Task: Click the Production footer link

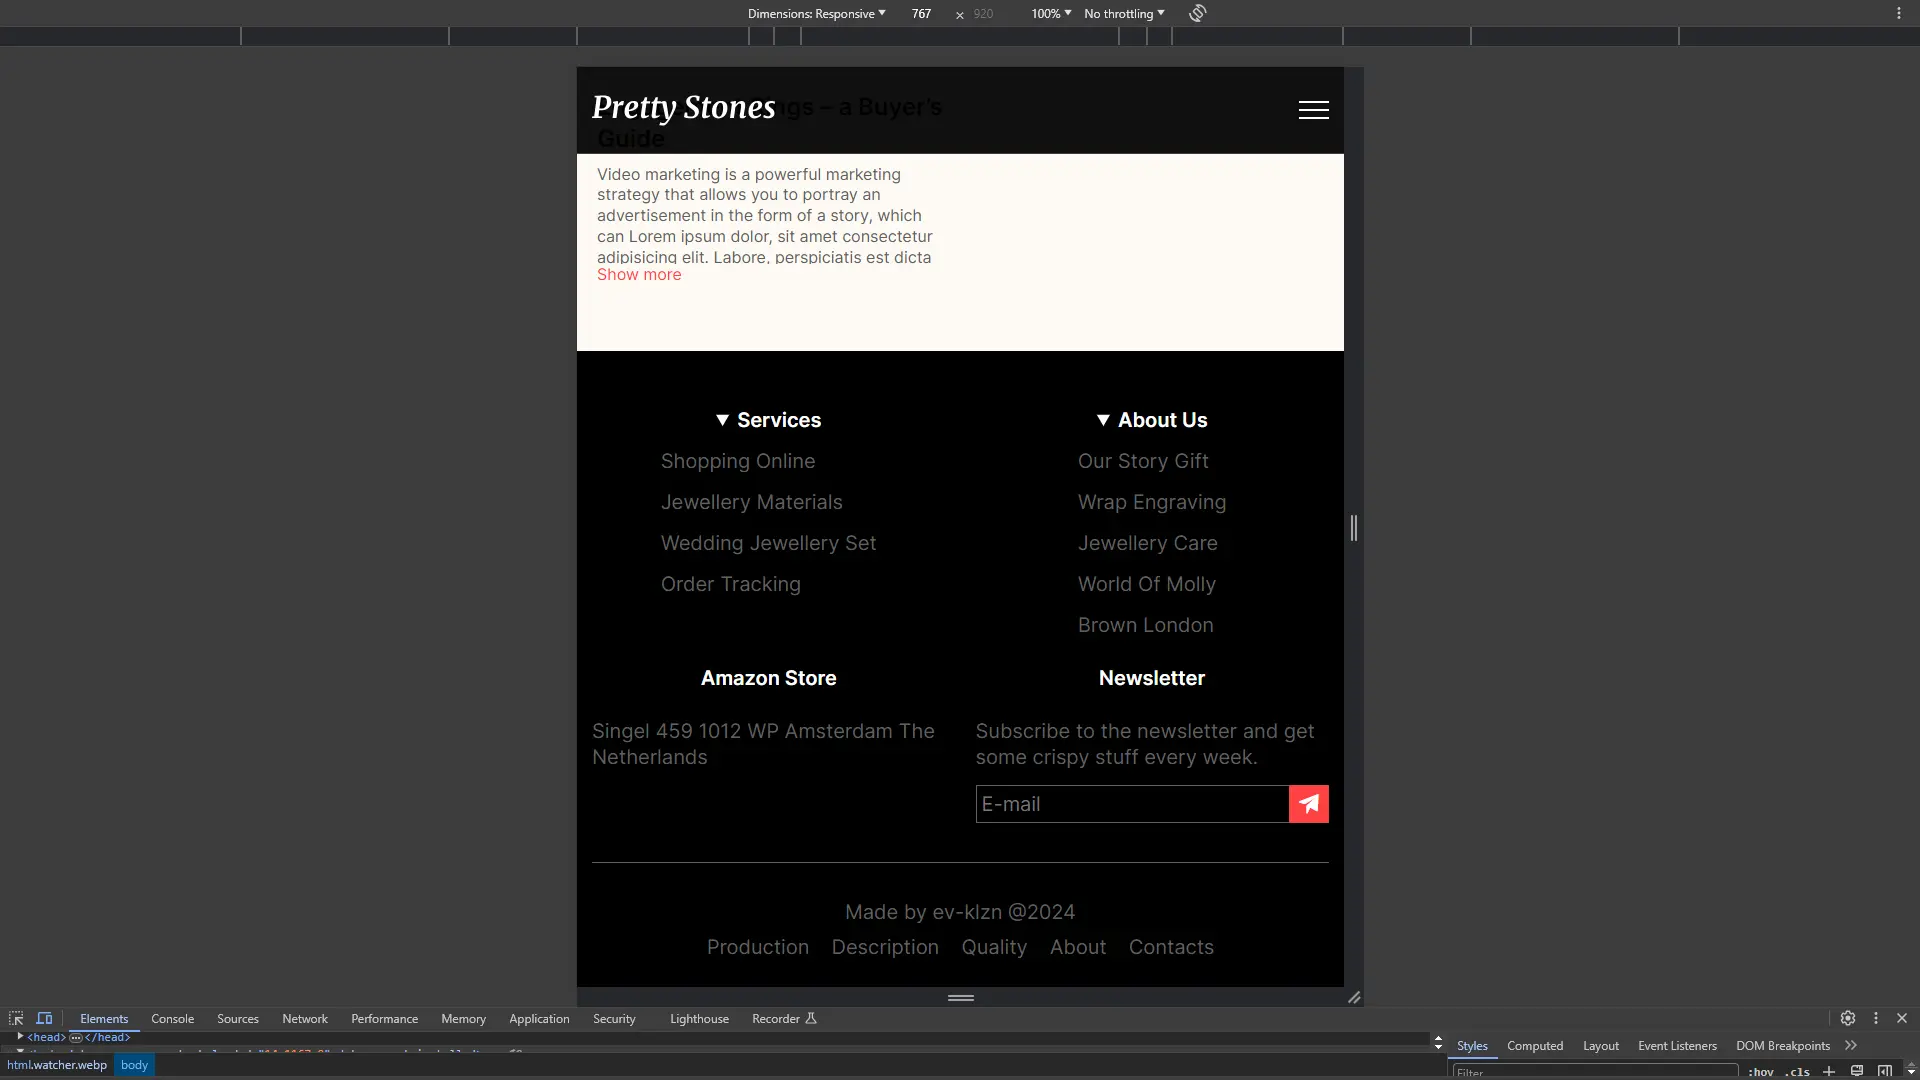Action: click(758, 947)
